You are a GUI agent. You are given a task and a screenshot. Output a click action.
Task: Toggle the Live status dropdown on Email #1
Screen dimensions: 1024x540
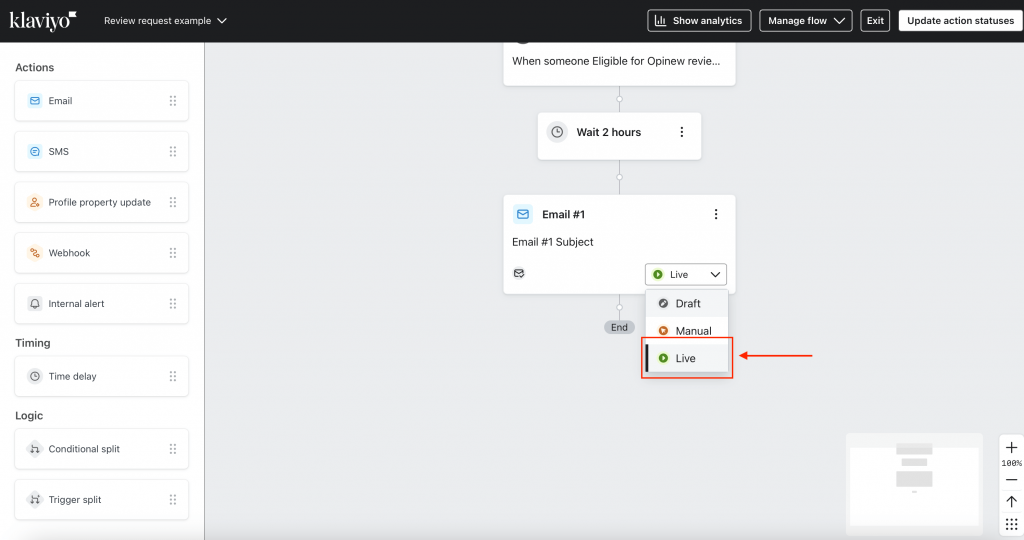coord(686,274)
